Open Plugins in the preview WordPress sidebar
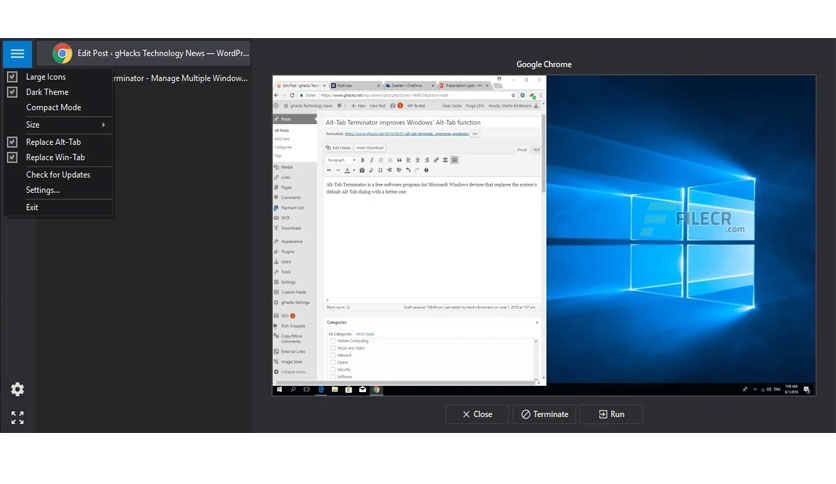Viewport: 836px width, 484px height. point(285,252)
